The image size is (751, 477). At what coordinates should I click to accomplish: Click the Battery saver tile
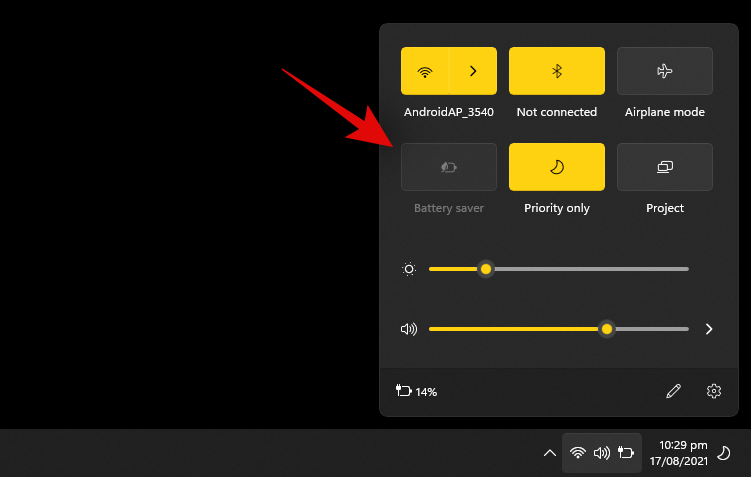tap(449, 167)
